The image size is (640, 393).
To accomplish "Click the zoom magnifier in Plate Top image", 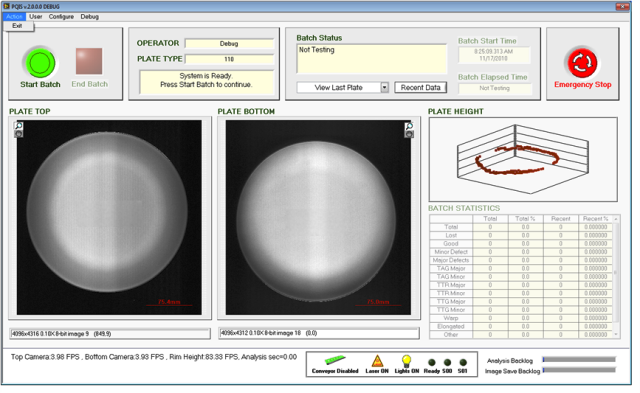I will pos(19,126).
